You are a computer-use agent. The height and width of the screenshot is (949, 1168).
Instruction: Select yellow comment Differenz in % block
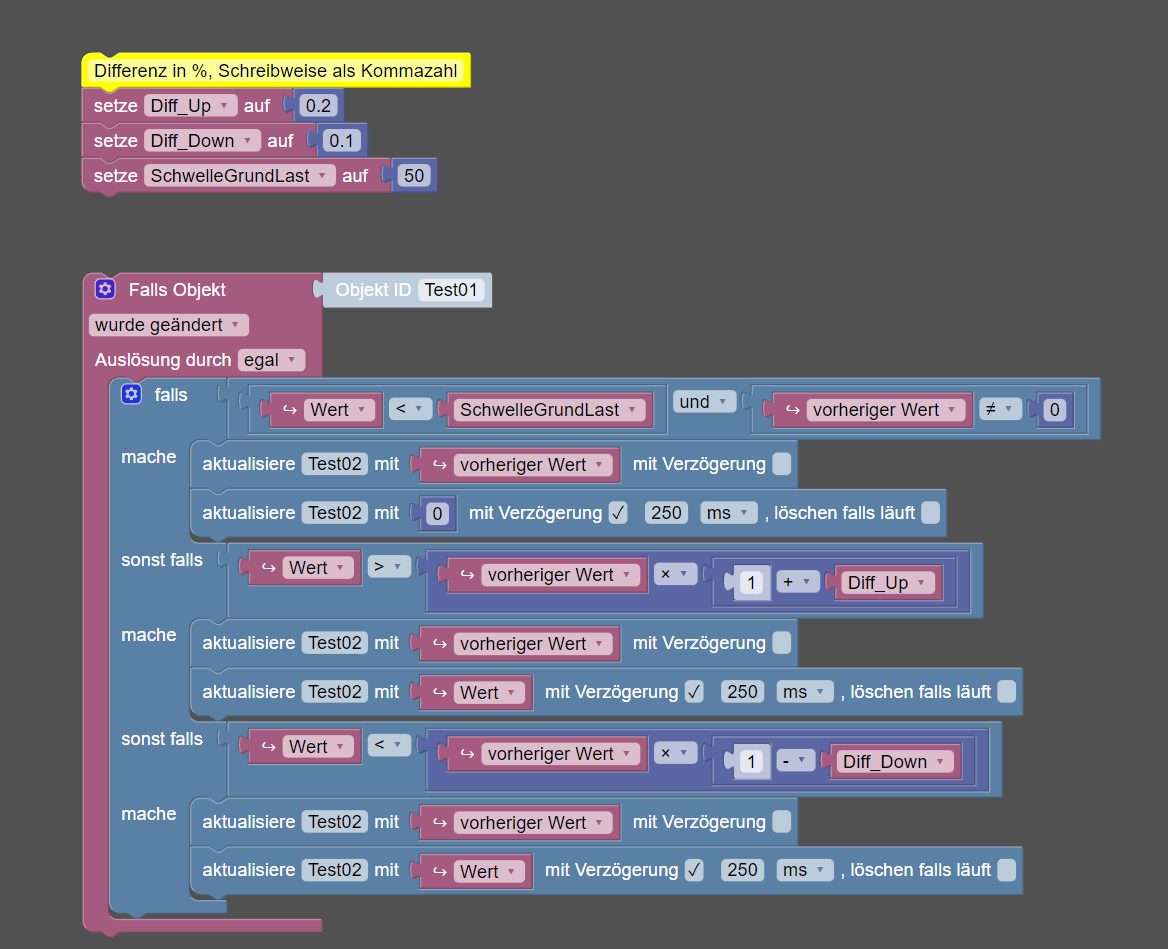[x=276, y=71]
